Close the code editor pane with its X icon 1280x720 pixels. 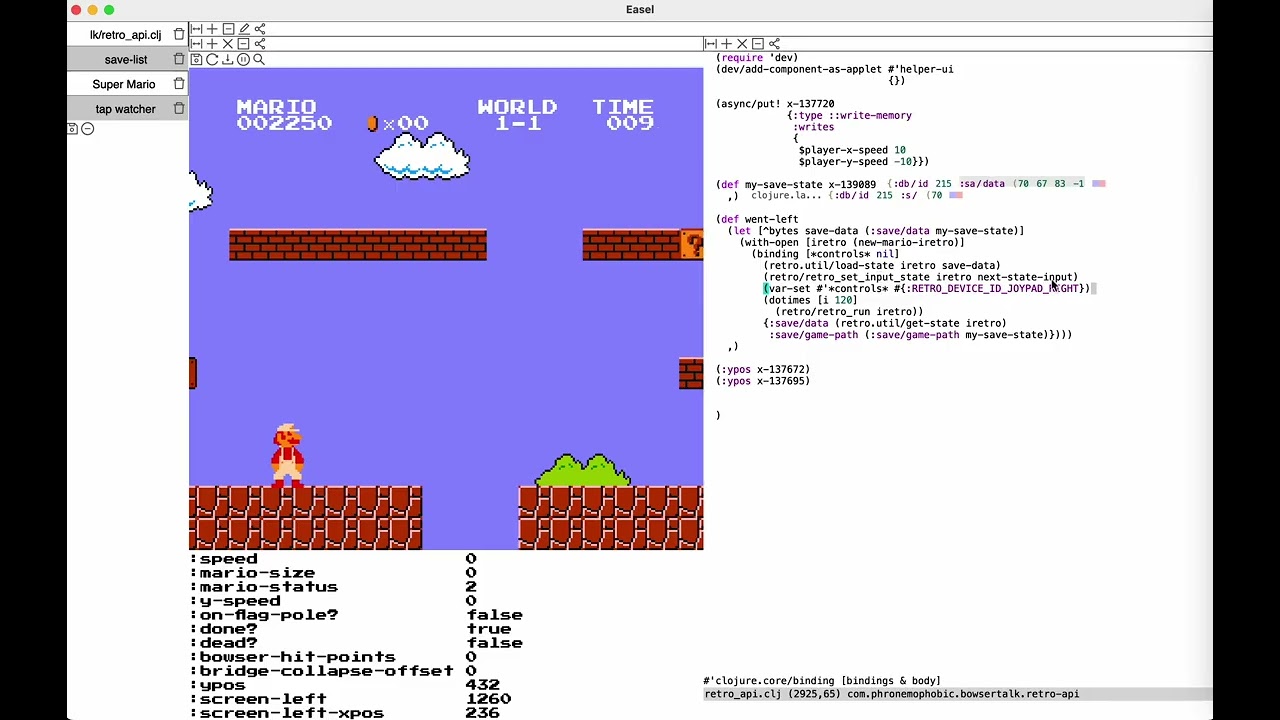coord(742,44)
